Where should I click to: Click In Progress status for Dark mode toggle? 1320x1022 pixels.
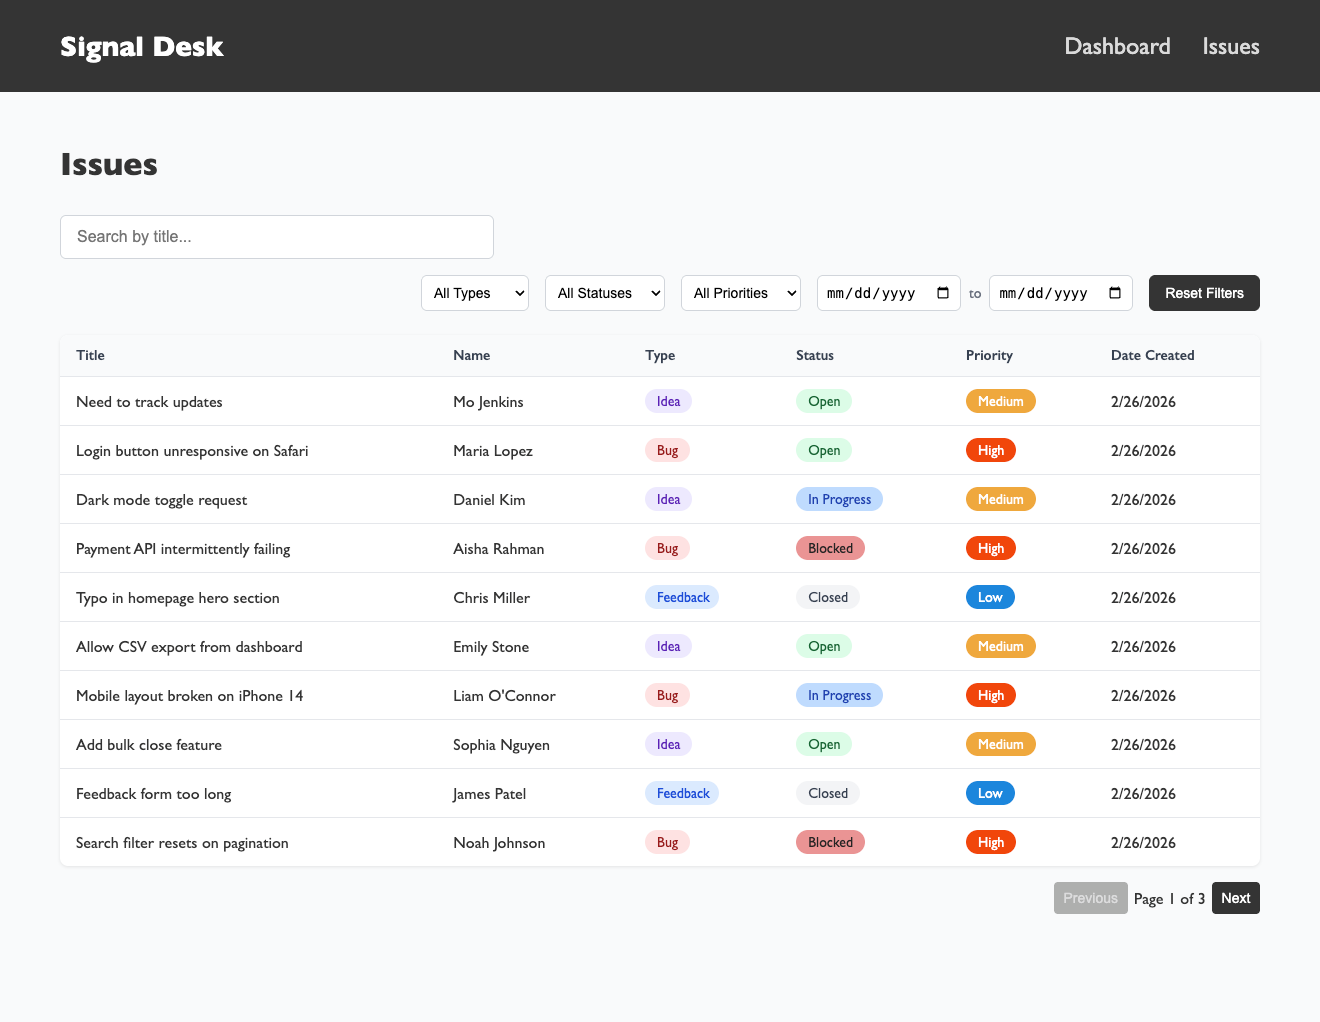pos(839,499)
